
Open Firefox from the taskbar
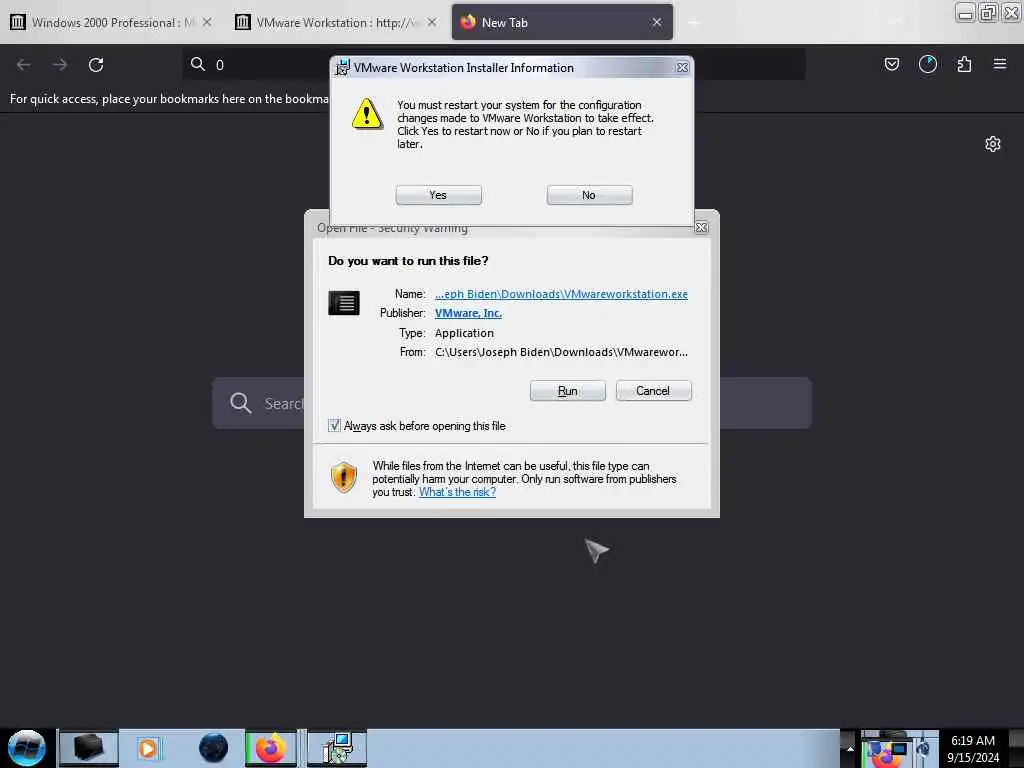[x=270, y=748]
